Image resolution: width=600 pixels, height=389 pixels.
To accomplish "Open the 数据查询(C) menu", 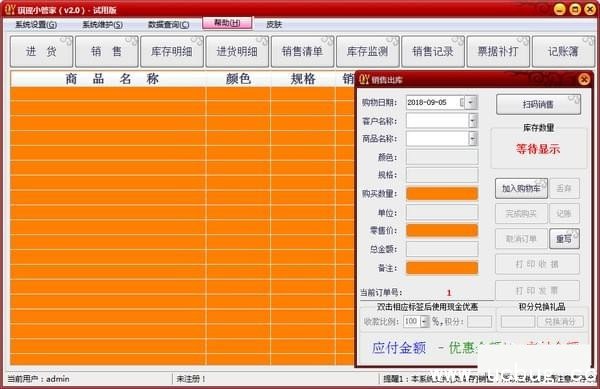I will (x=168, y=25).
